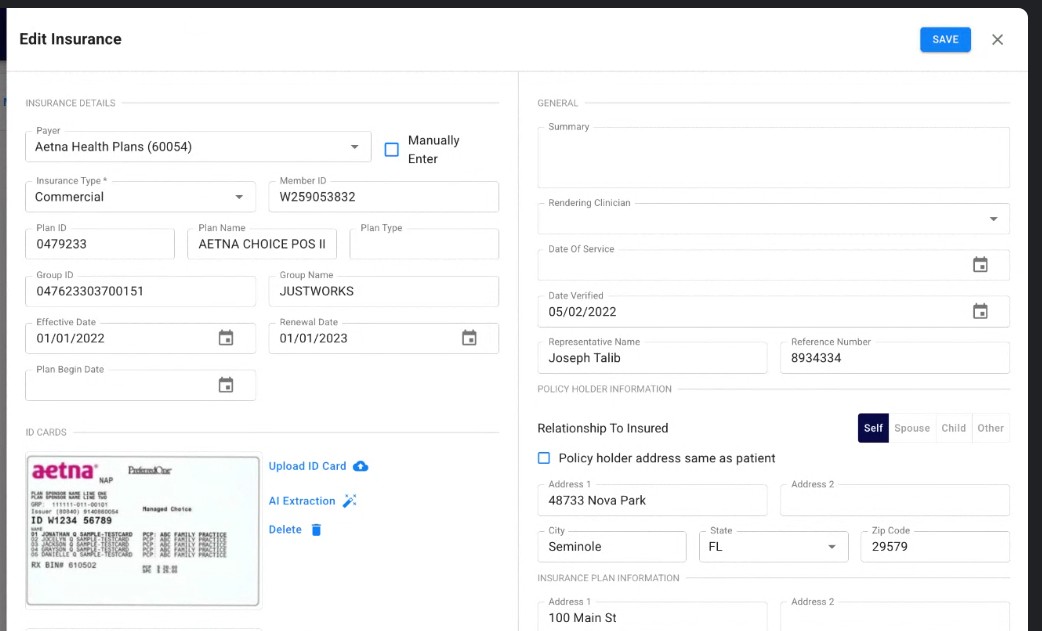1042x631 pixels.
Task: Click the Plan Name field
Action: tap(262, 244)
